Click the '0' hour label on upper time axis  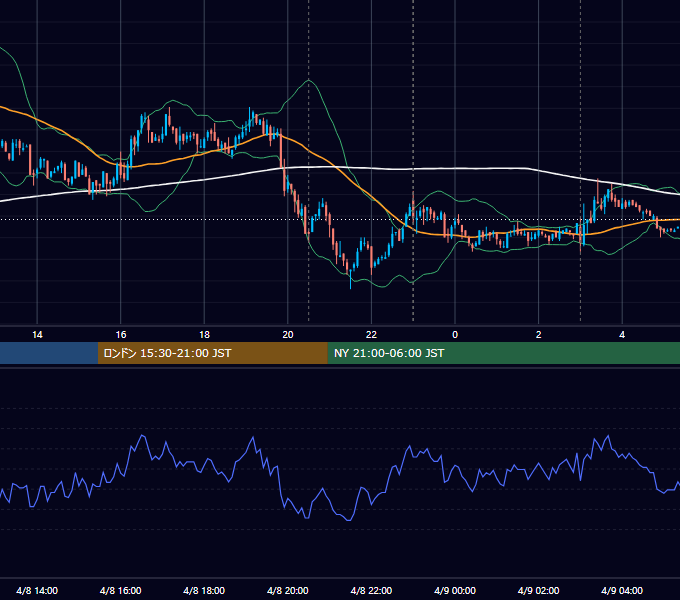(455, 335)
